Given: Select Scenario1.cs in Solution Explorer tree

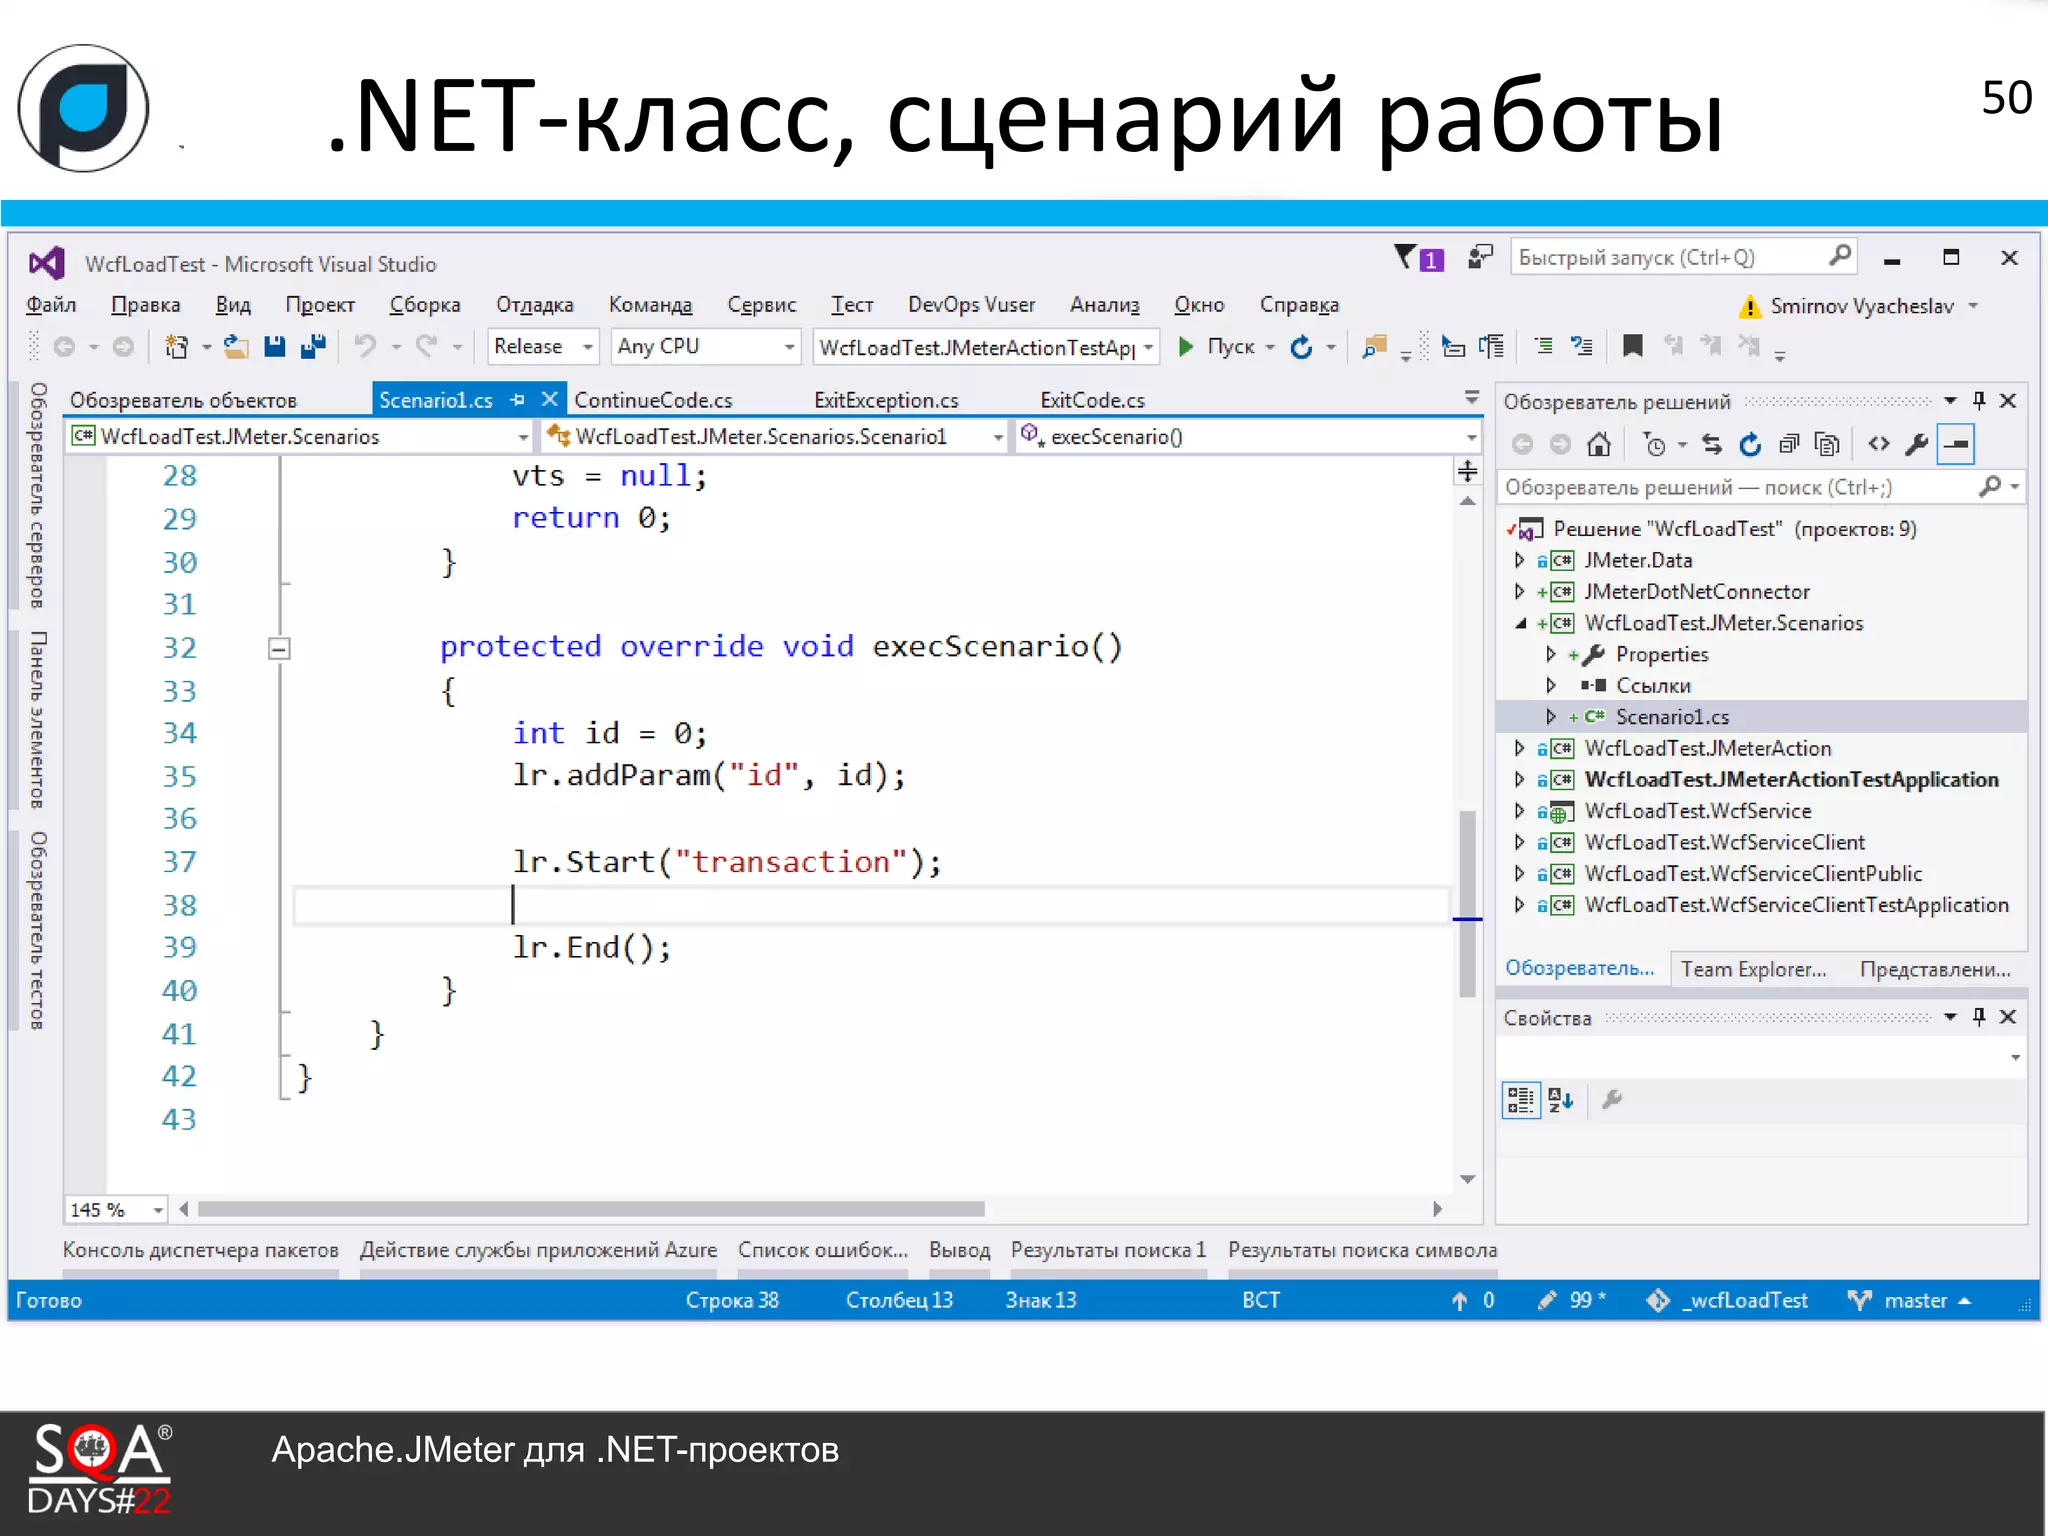Looking at the screenshot, I should click(1672, 717).
